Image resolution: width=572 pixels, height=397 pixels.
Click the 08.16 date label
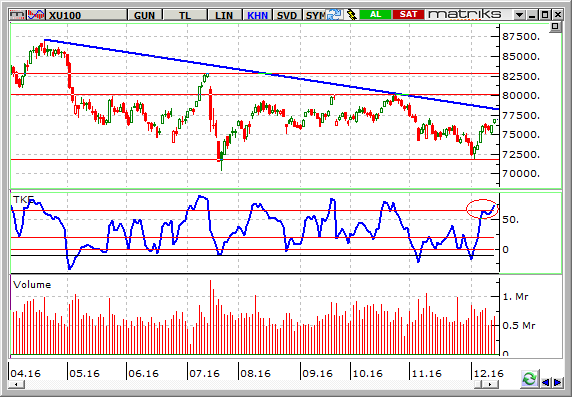tap(255, 374)
